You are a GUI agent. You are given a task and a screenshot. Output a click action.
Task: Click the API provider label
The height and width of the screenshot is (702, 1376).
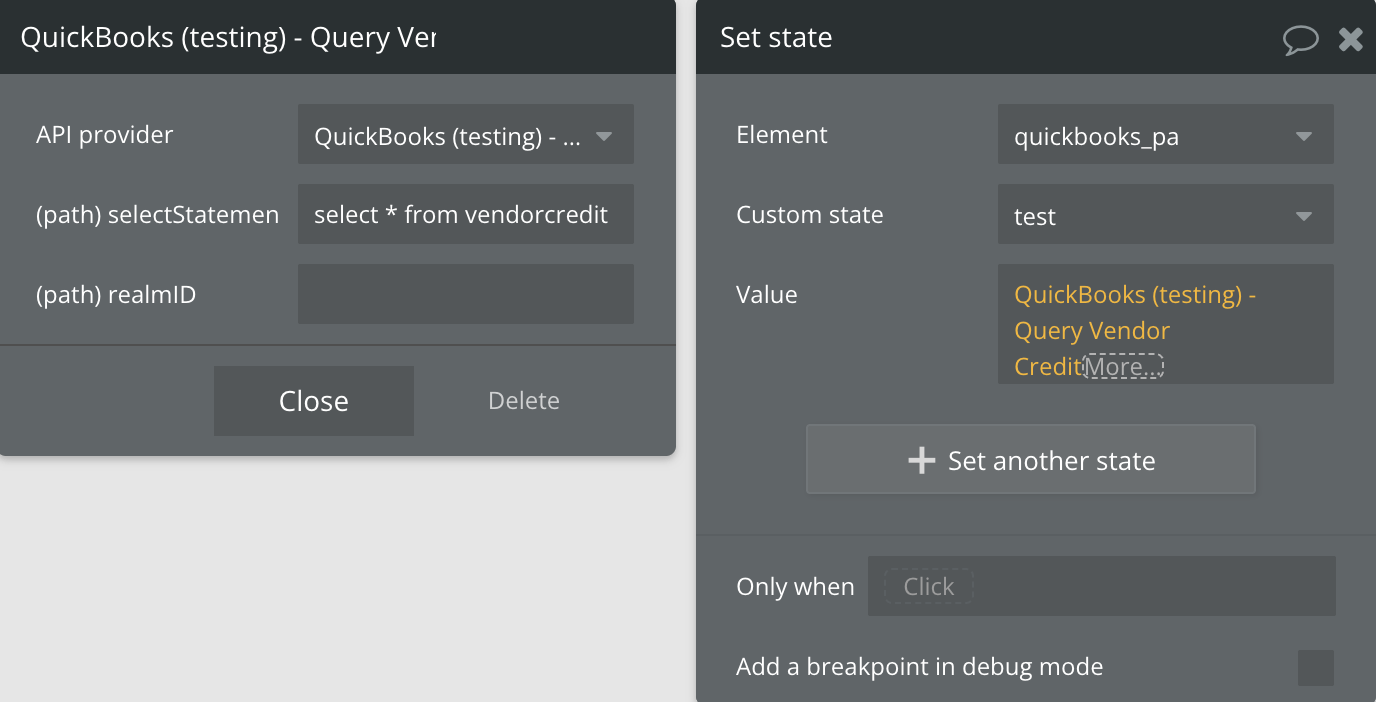(104, 135)
